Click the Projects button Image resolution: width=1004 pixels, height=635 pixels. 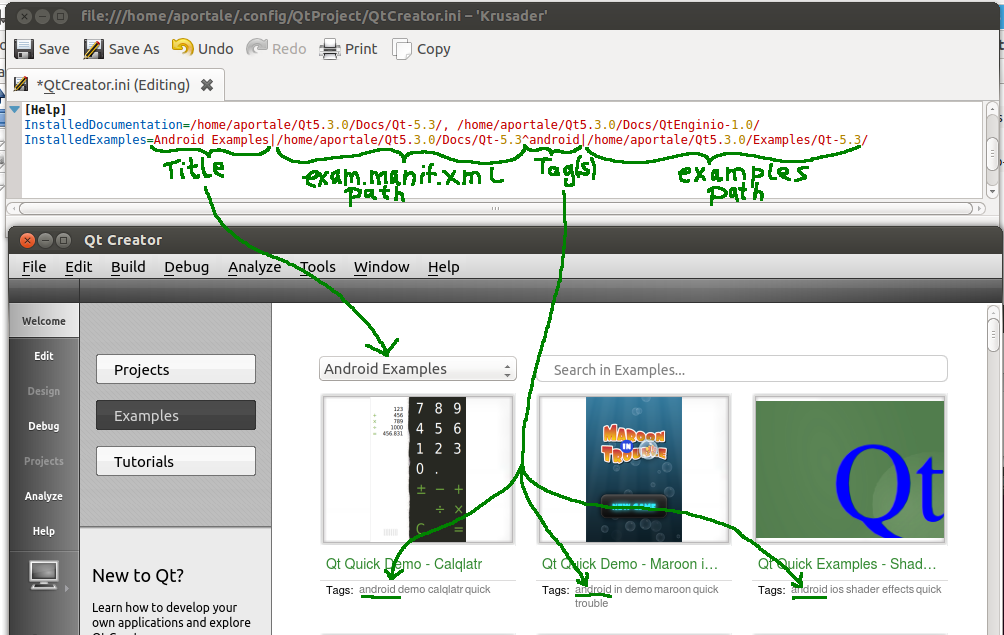point(176,370)
